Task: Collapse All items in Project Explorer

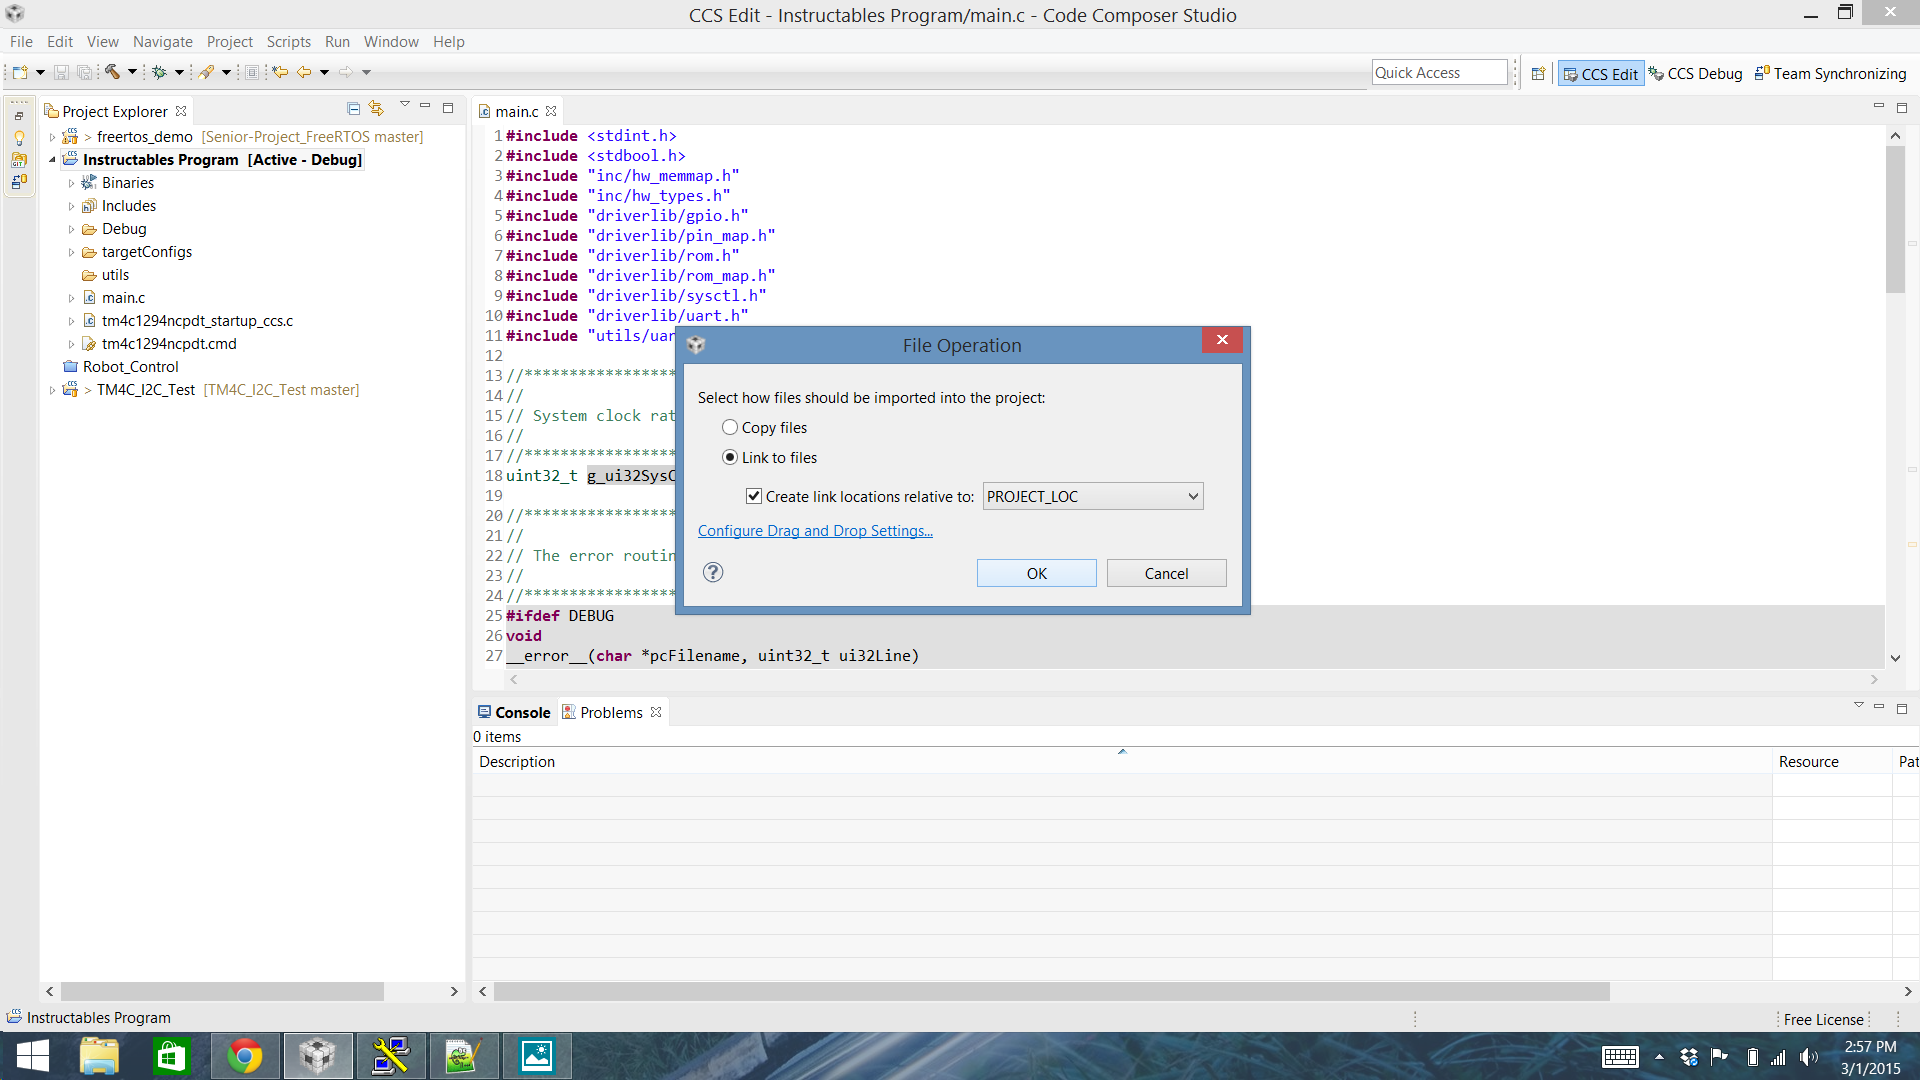Action: [354, 107]
